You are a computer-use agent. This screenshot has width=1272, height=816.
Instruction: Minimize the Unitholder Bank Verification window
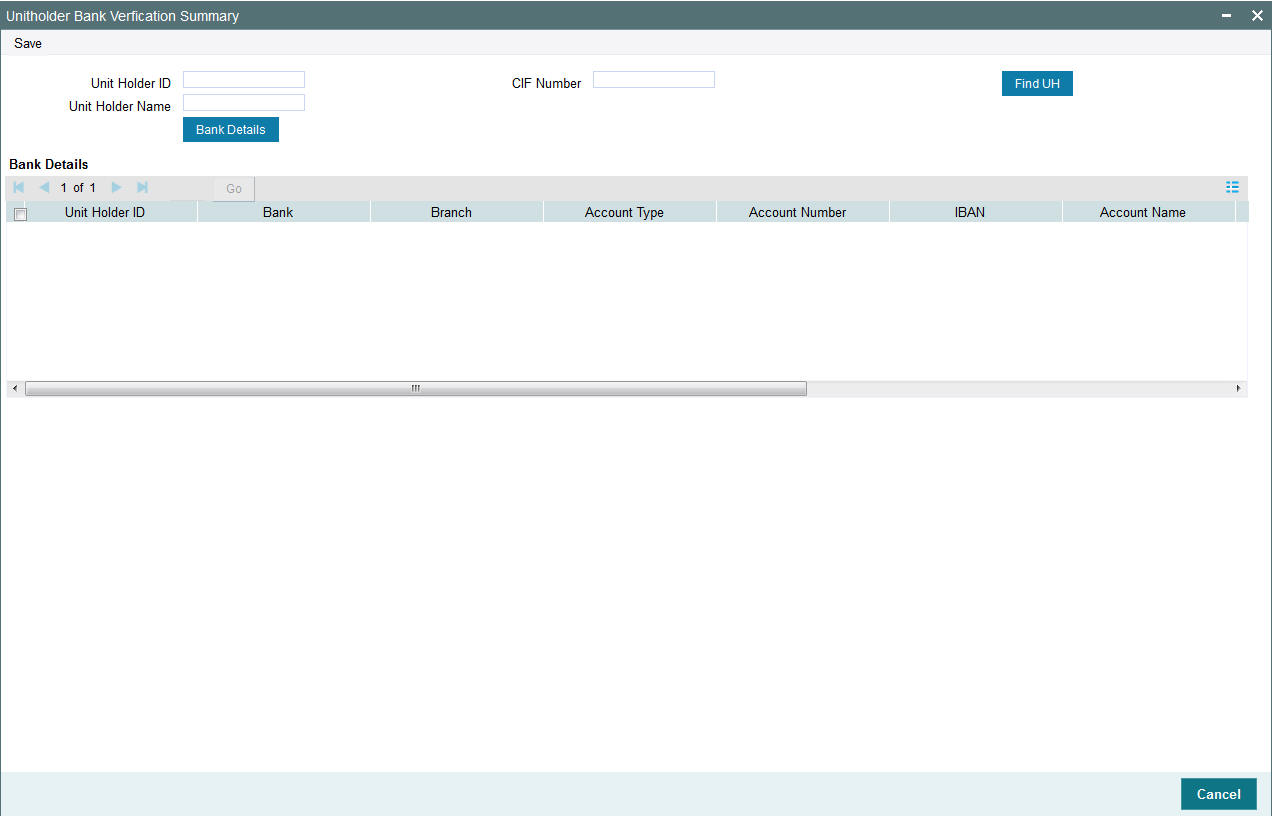1227,16
